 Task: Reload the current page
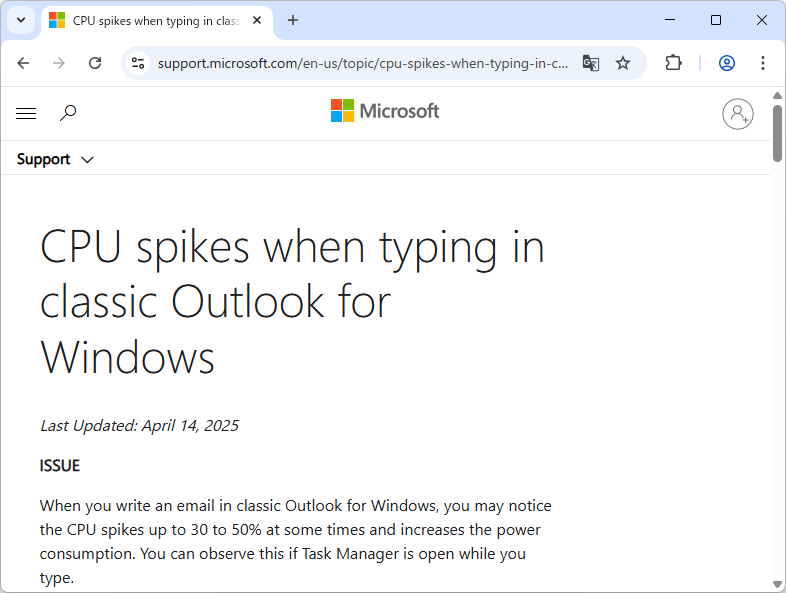tap(95, 63)
